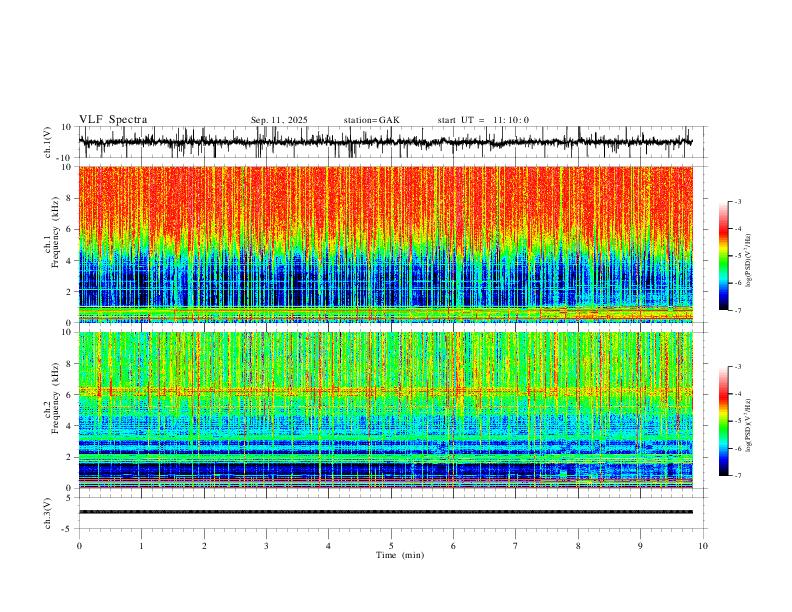Image resolution: width=792 pixels, height=612 pixels.
Task: Click ch.1 spectrogram 4 kHz tick label
Action: pos(70,261)
